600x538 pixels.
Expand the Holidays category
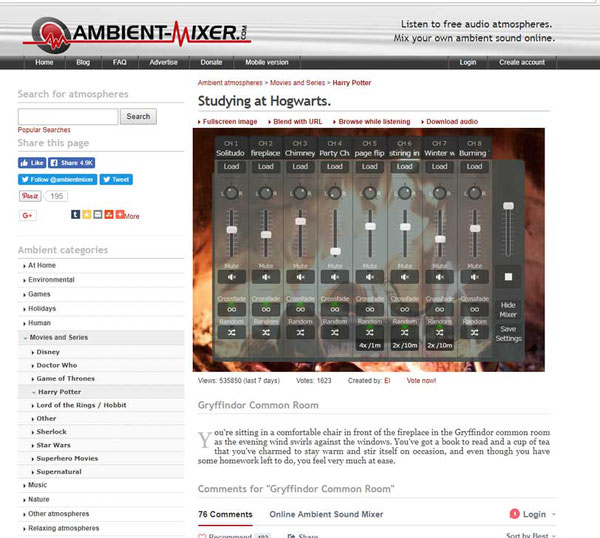coord(42,308)
